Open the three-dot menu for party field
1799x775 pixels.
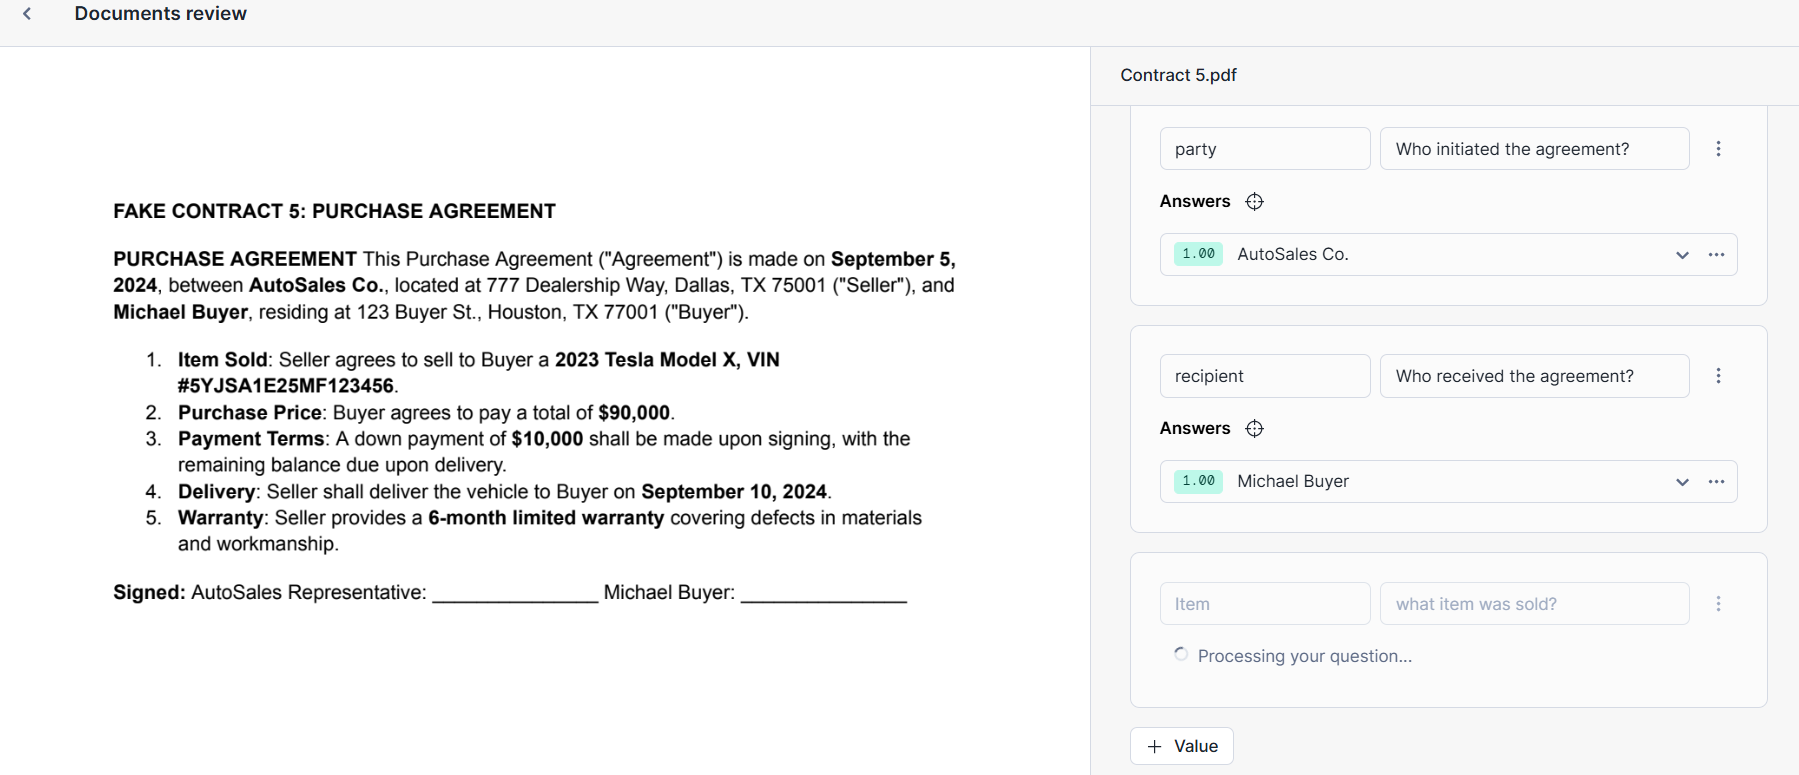(1718, 149)
